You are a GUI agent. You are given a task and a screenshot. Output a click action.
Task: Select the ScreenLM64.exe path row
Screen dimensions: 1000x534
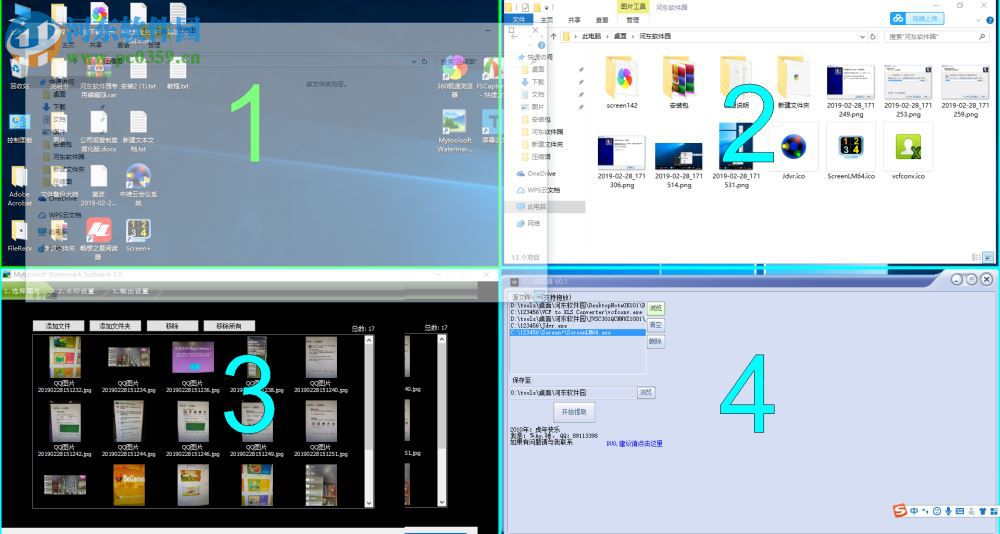click(578, 332)
